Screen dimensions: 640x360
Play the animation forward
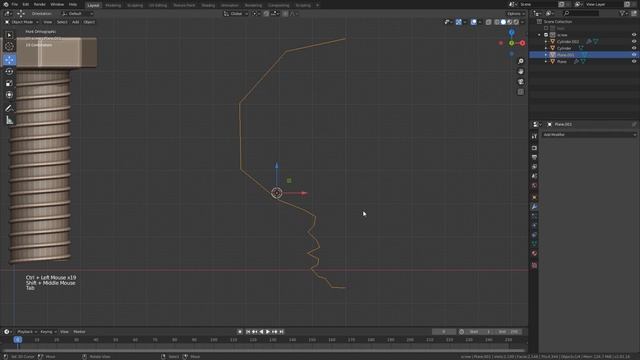pyautogui.click(x=268, y=332)
